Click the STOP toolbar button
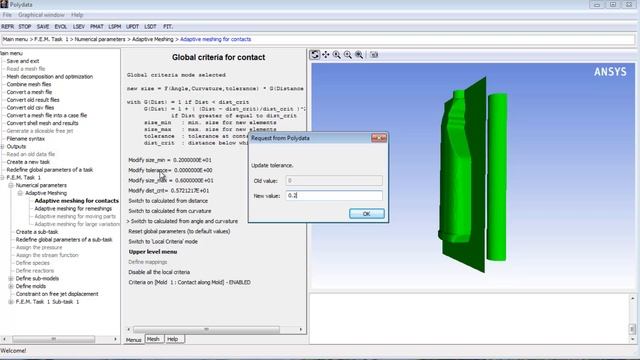This screenshot has height=360, width=640. (x=24, y=27)
